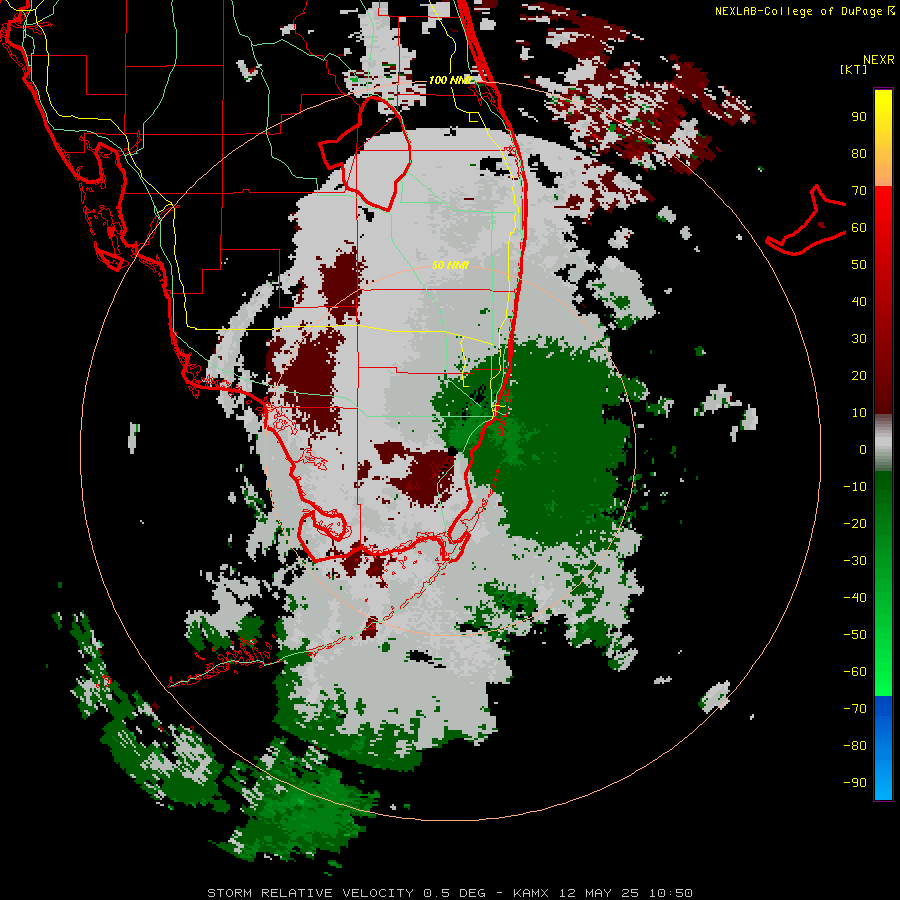Click the KAMX station identifier

pyautogui.click(x=531, y=893)
